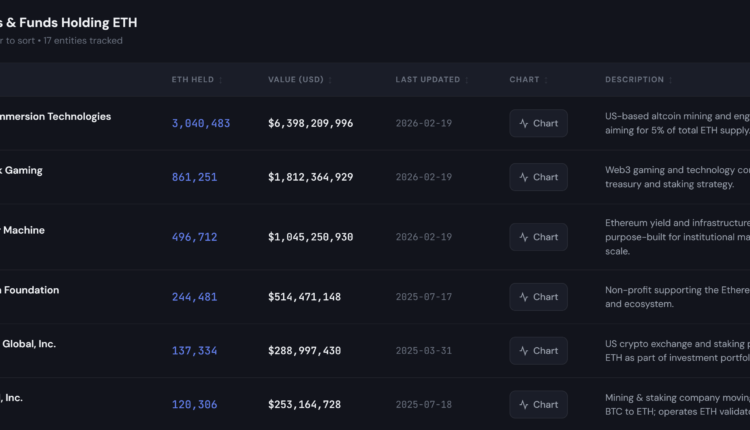The height and width of the screenshot is (430, 750).
Task: Click the sort icon beside ETH HELD header
Action: pyautogui.click(x=222, y=80)
